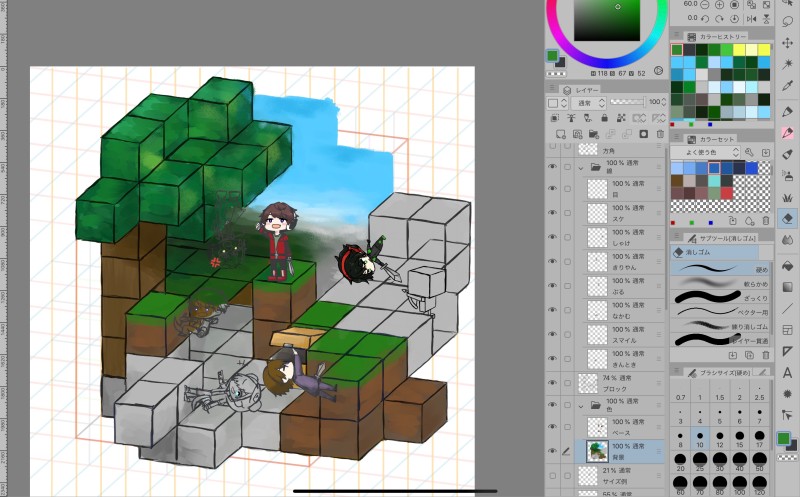Select the Ruler tool
The width and height of the screenshot is (800, 497).
pyautogui.click(x=787, y=351)
